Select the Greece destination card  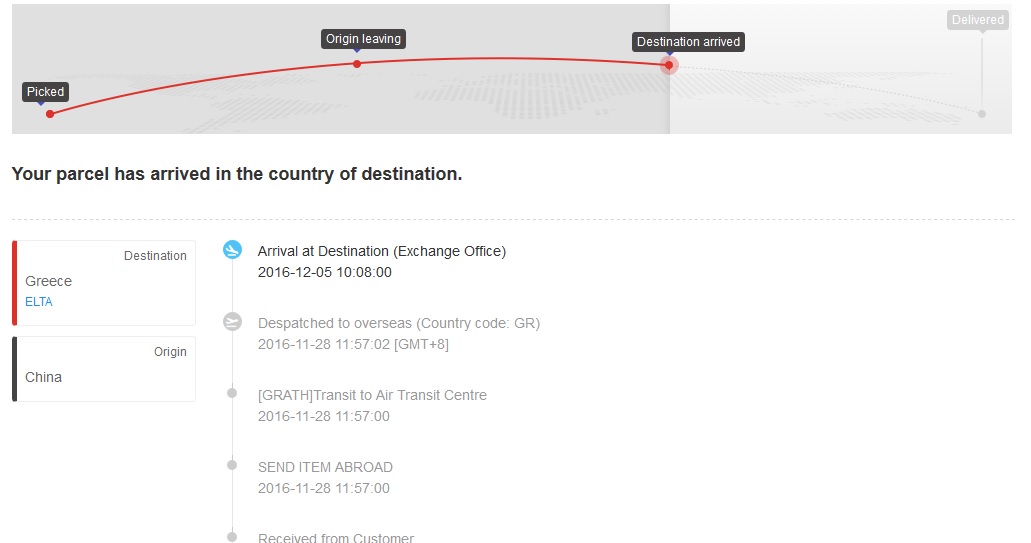tap(104, 283)
